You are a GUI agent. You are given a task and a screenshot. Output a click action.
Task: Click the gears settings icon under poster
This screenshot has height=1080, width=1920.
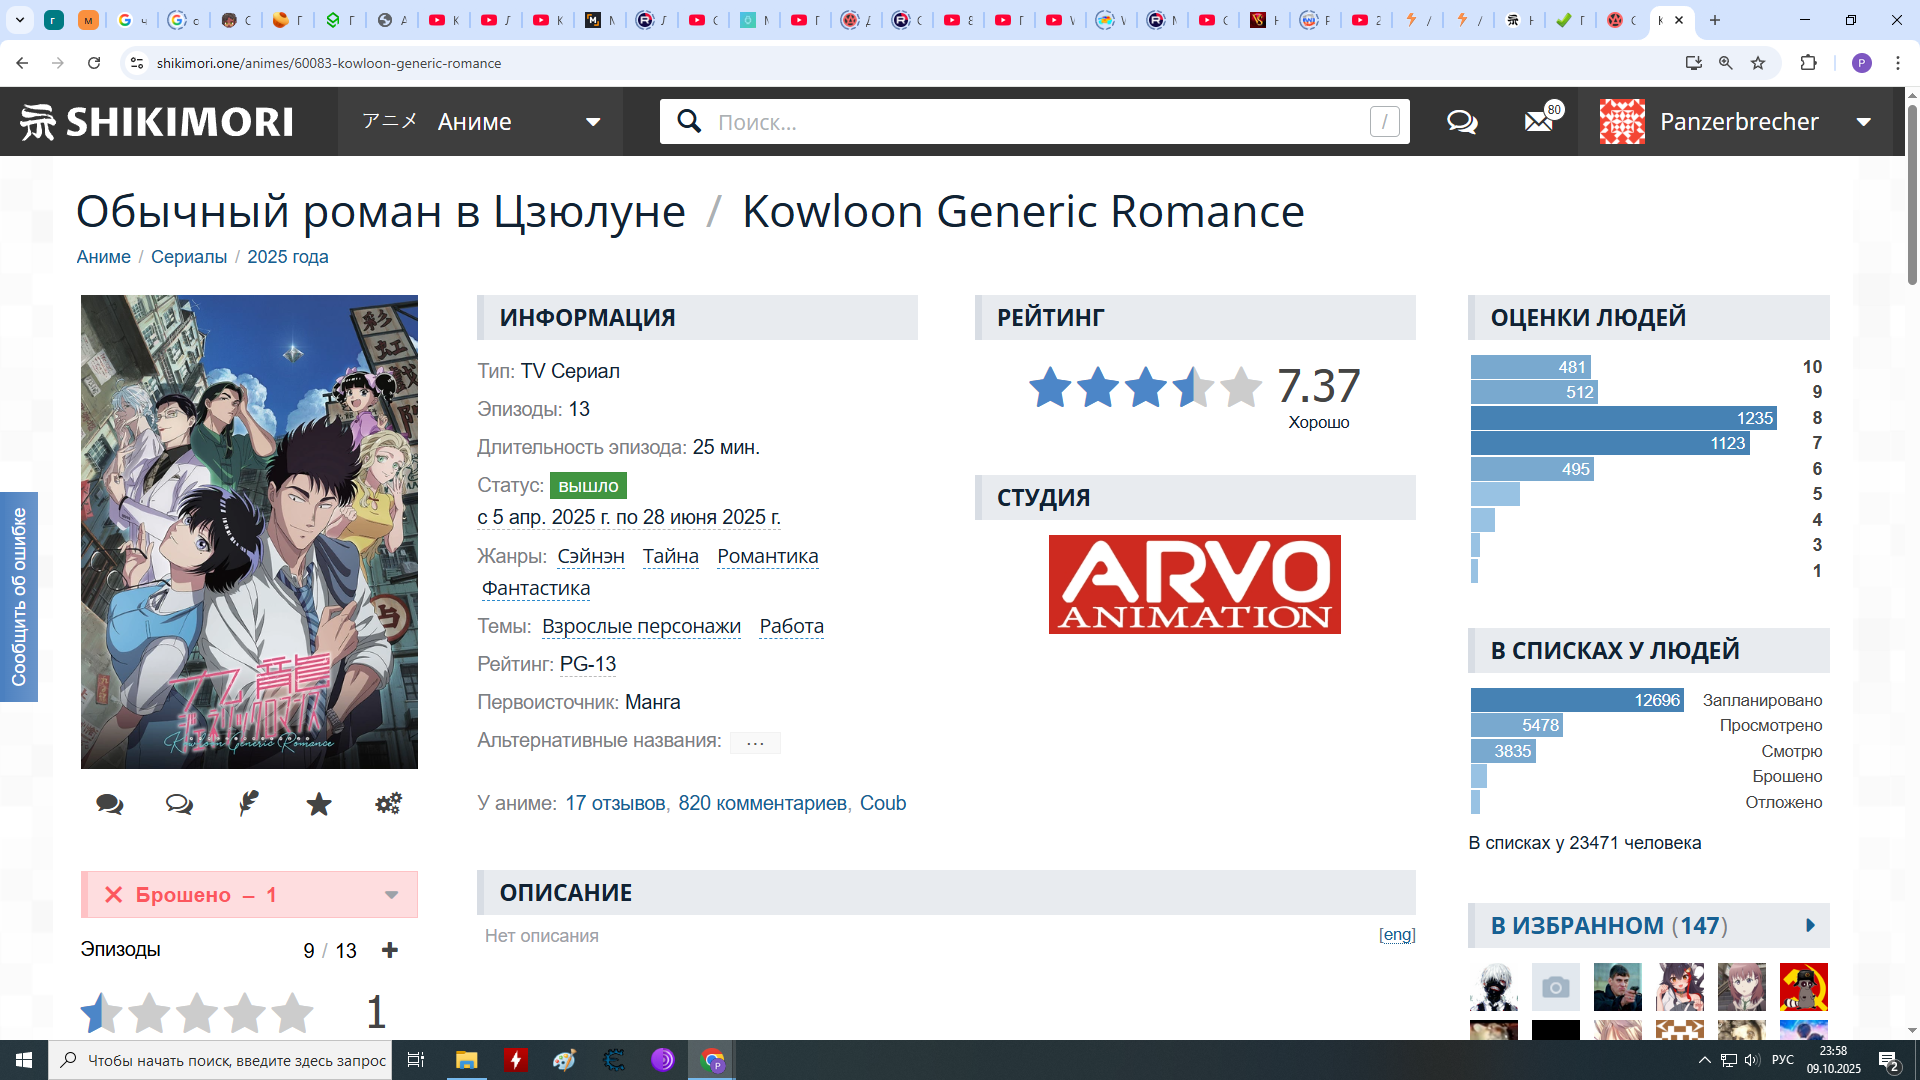[x=388, y=804]
